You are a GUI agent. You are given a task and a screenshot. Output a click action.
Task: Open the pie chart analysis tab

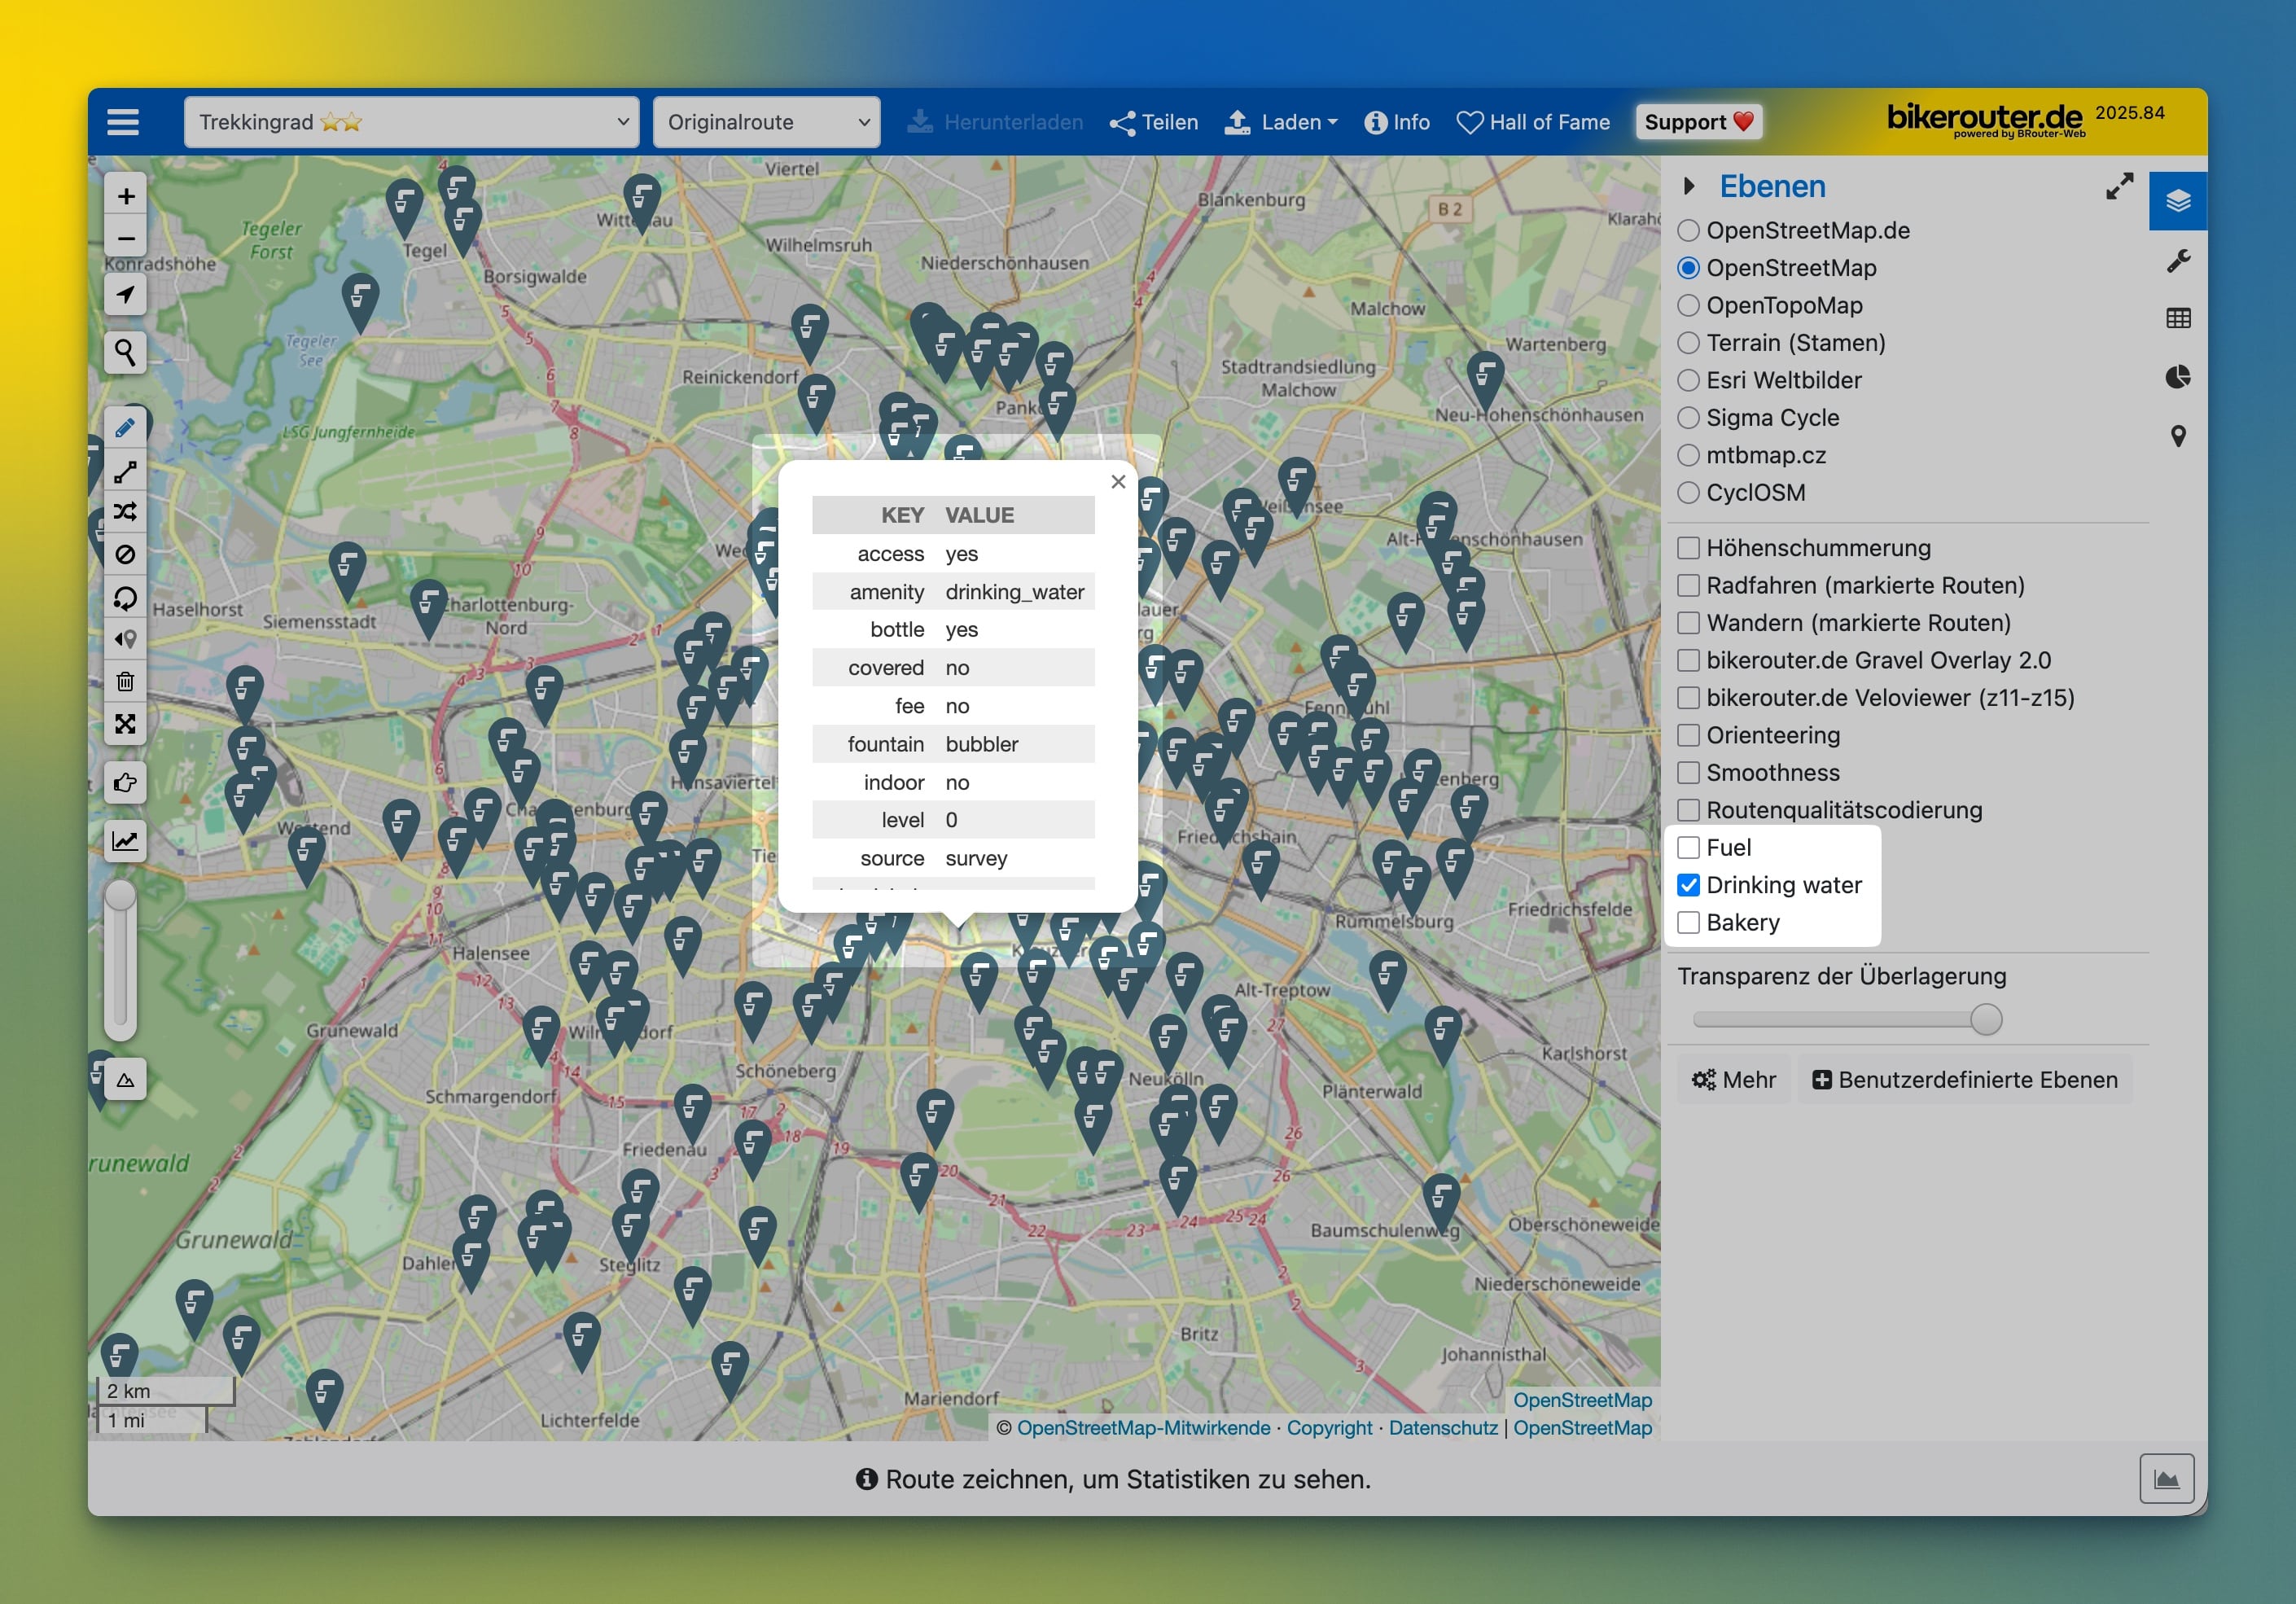pos(2177,377)
